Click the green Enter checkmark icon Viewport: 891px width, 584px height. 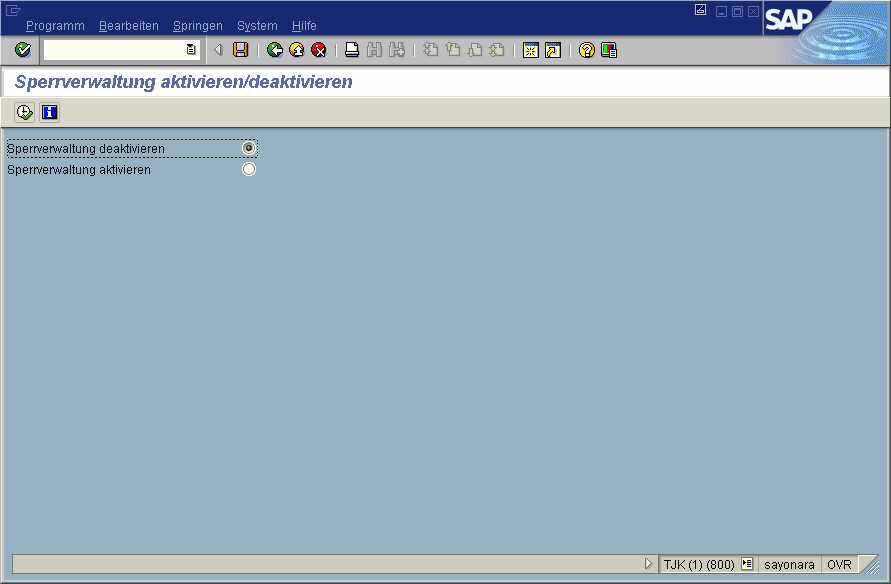pyautogui.click(x=23, y=50)
